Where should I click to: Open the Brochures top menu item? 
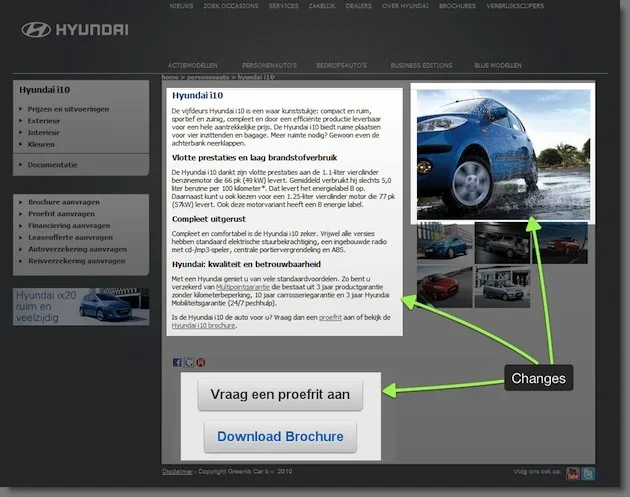coord(457,6)
